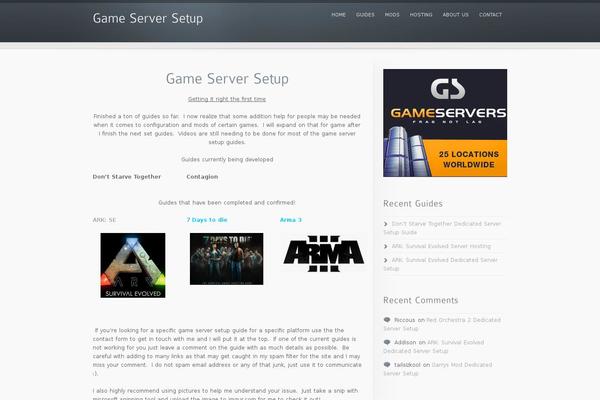This screenshot has height=400, width=600.
Task: Click the Recent Guides heading
Action: point(413,204)
